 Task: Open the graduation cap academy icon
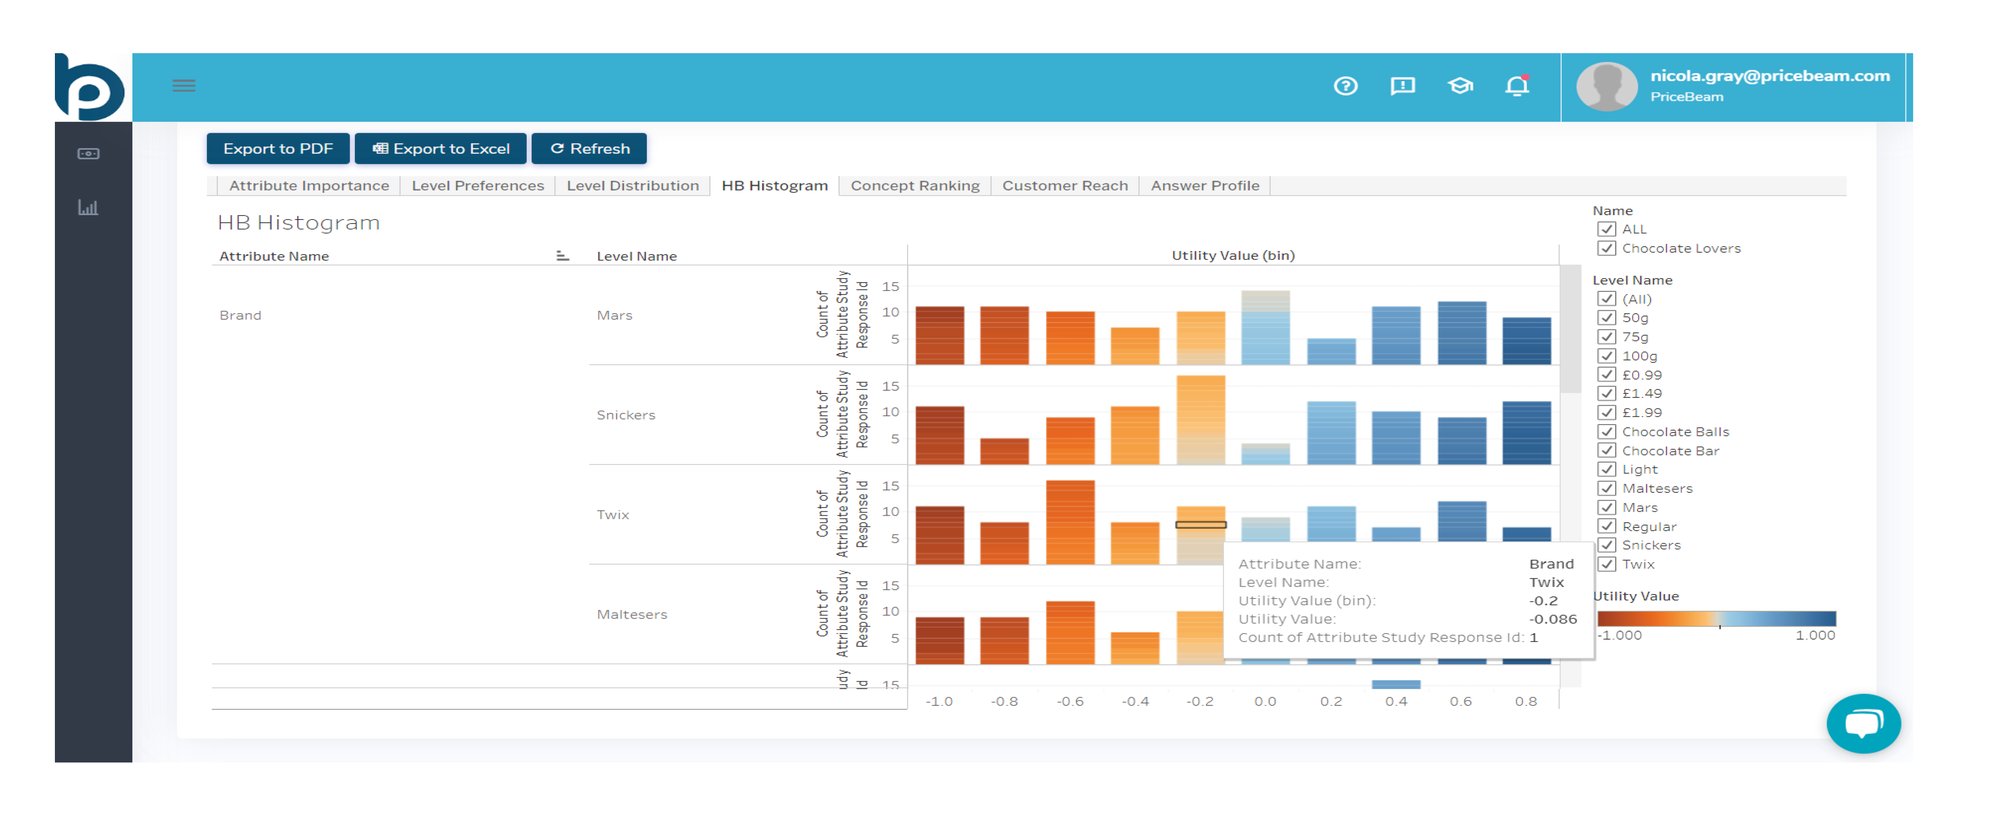(x=1460, y=86)
